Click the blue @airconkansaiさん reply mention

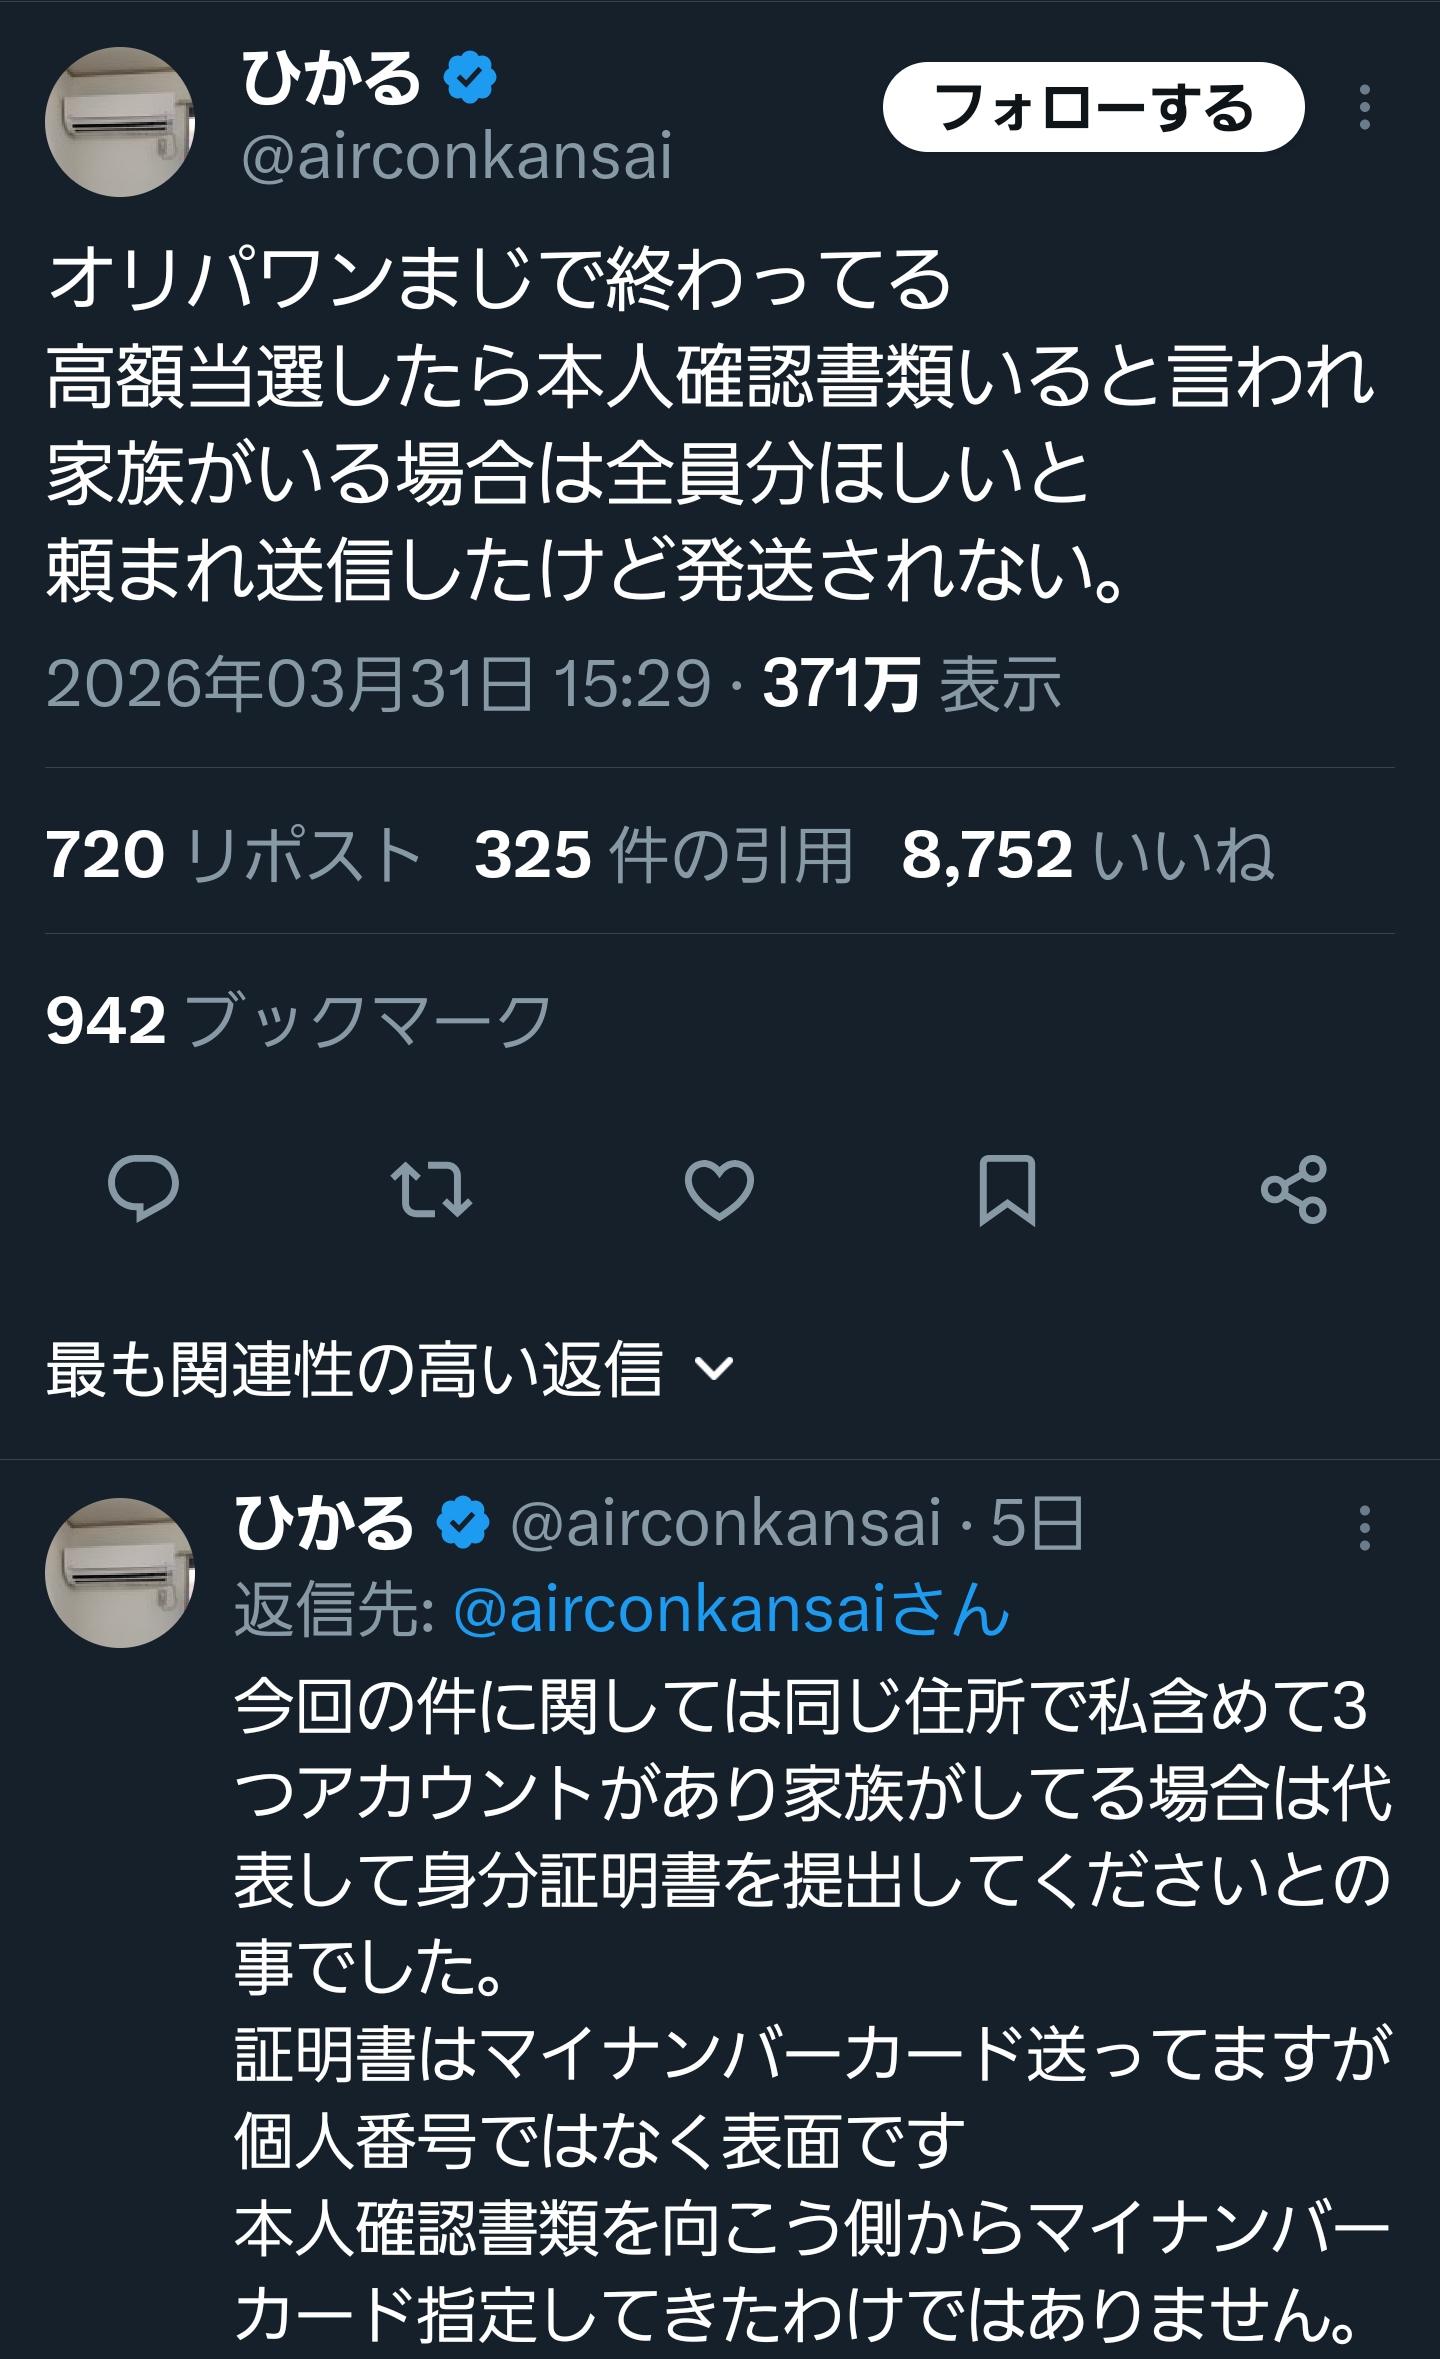(732, 1612)
